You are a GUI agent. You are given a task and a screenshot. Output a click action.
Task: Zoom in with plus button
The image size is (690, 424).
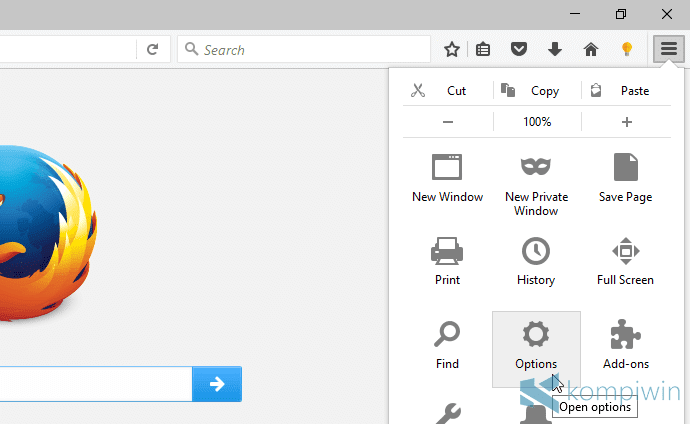(627, 122)
